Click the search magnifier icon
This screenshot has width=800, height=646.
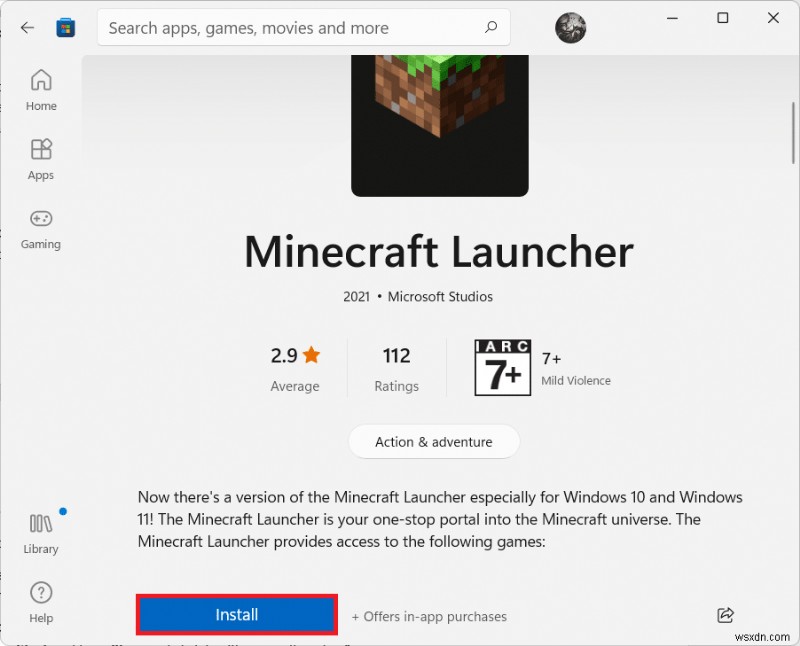490,27
